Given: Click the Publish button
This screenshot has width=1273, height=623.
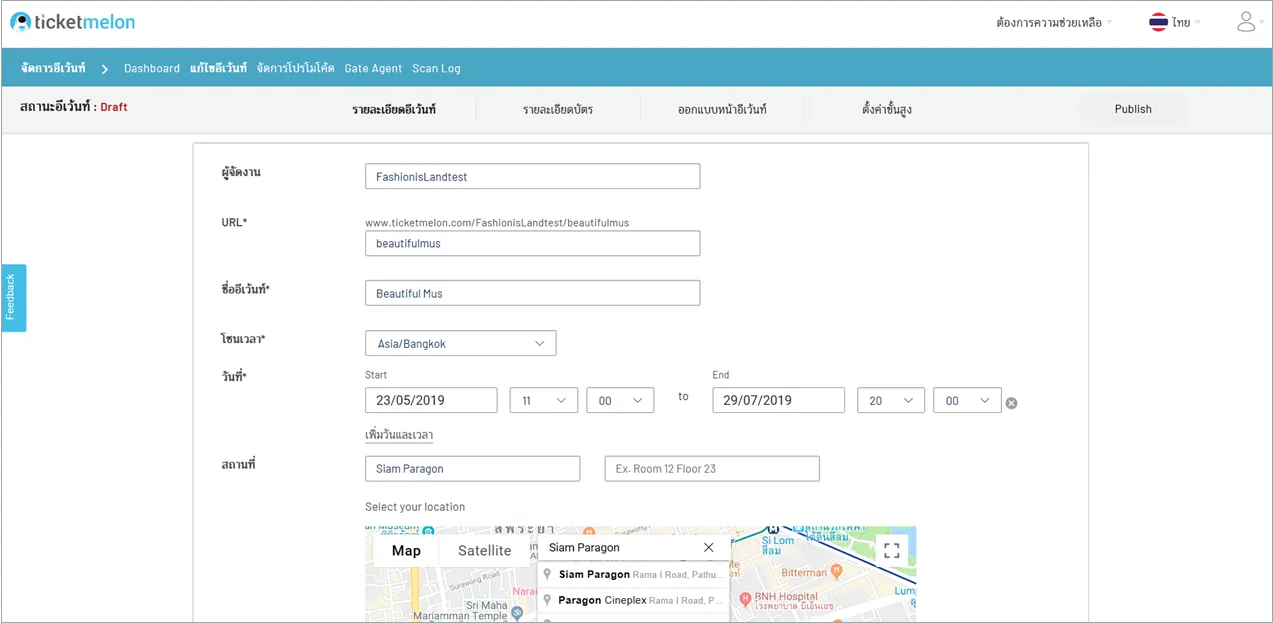Looking at the screenshot, I should point(1133,109).
